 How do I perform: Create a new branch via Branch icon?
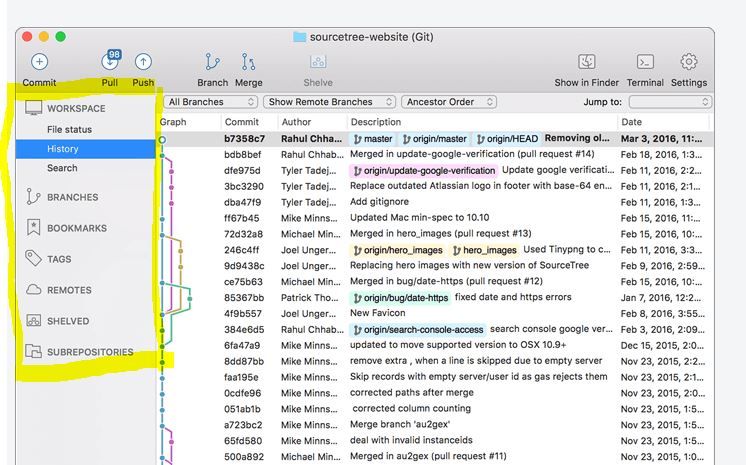(212, 61)
